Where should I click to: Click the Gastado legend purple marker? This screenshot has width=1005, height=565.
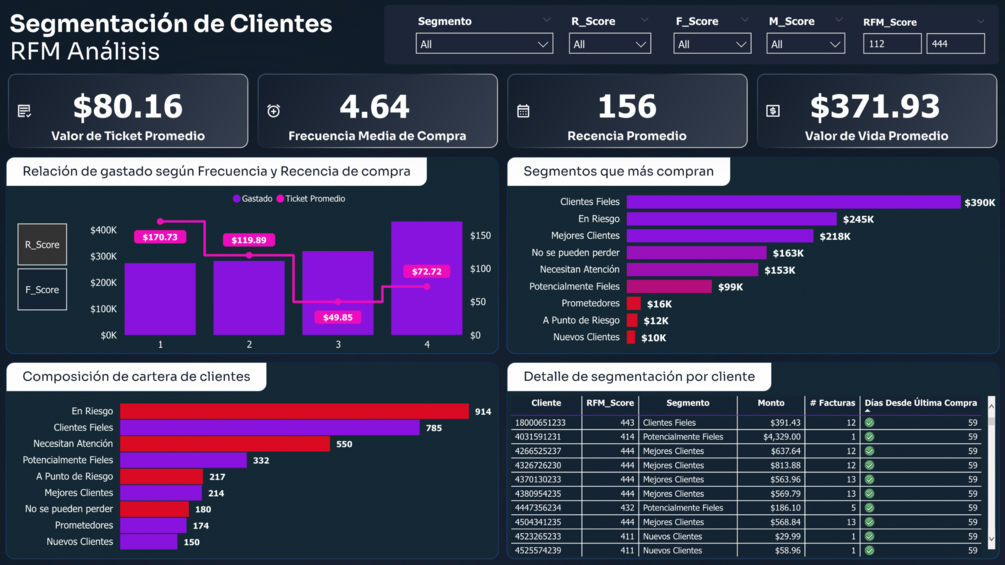click(237, 199)
